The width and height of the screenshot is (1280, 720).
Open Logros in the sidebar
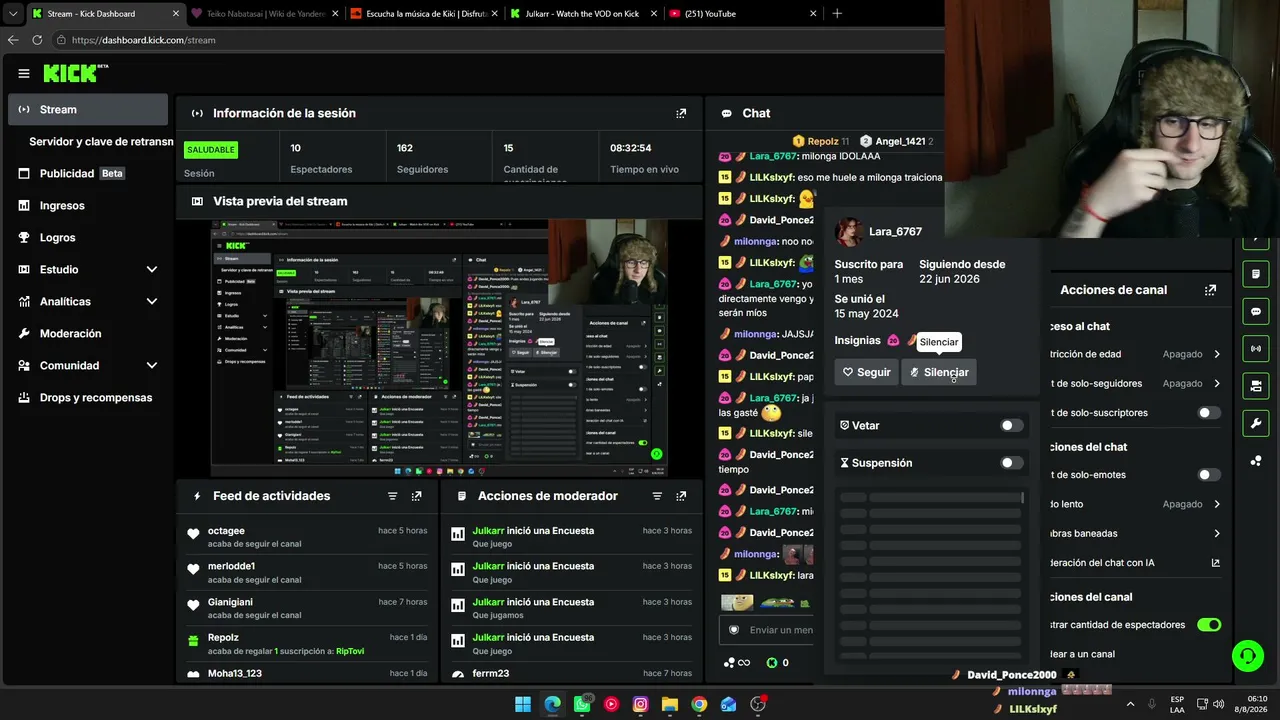point(88,238)
